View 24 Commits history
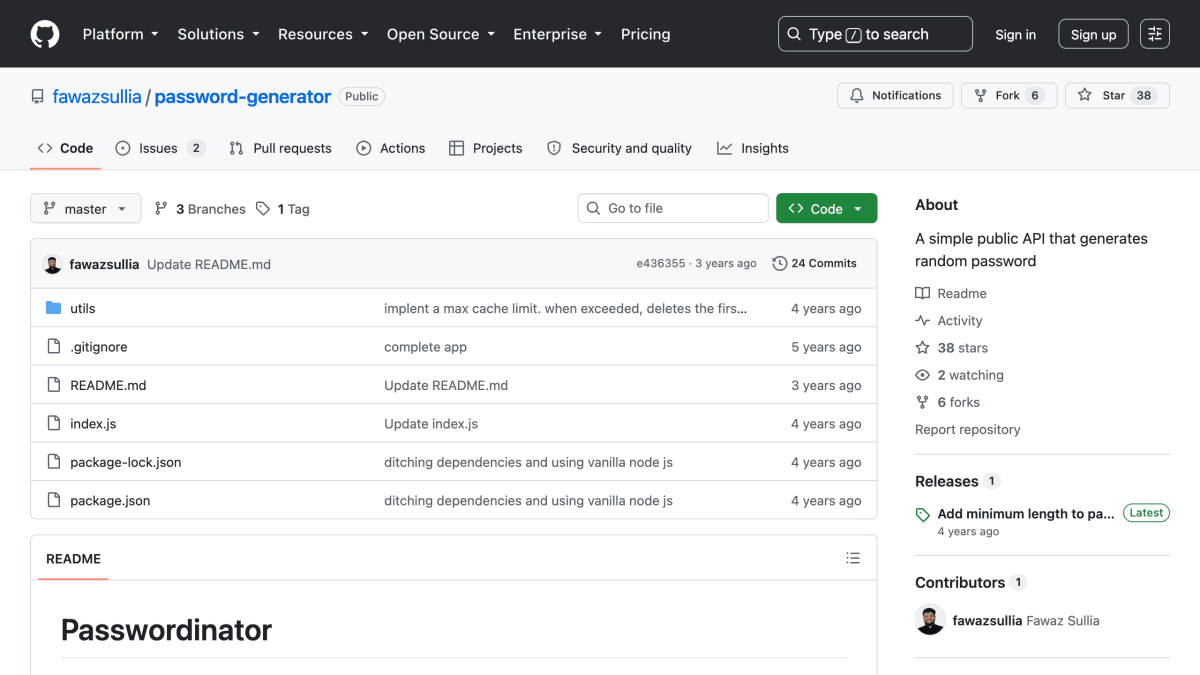 click(815, 264)
